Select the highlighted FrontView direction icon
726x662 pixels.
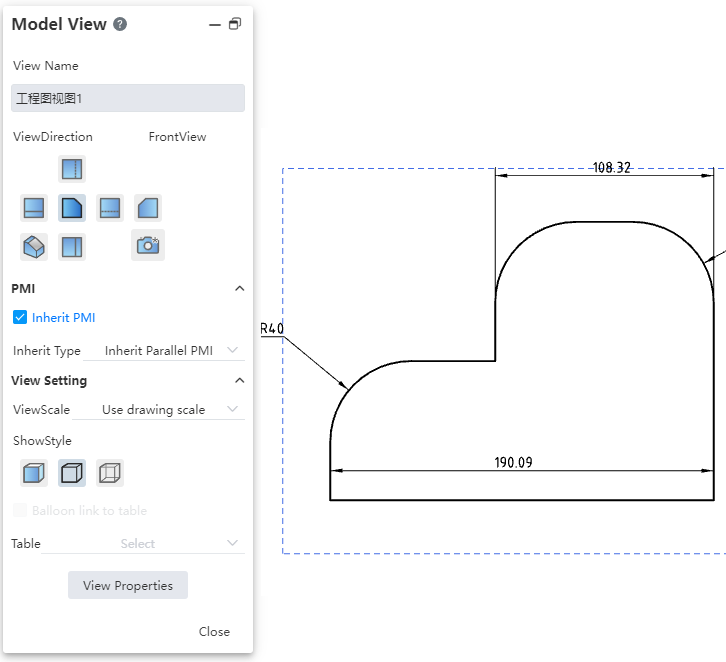(72, 208)
